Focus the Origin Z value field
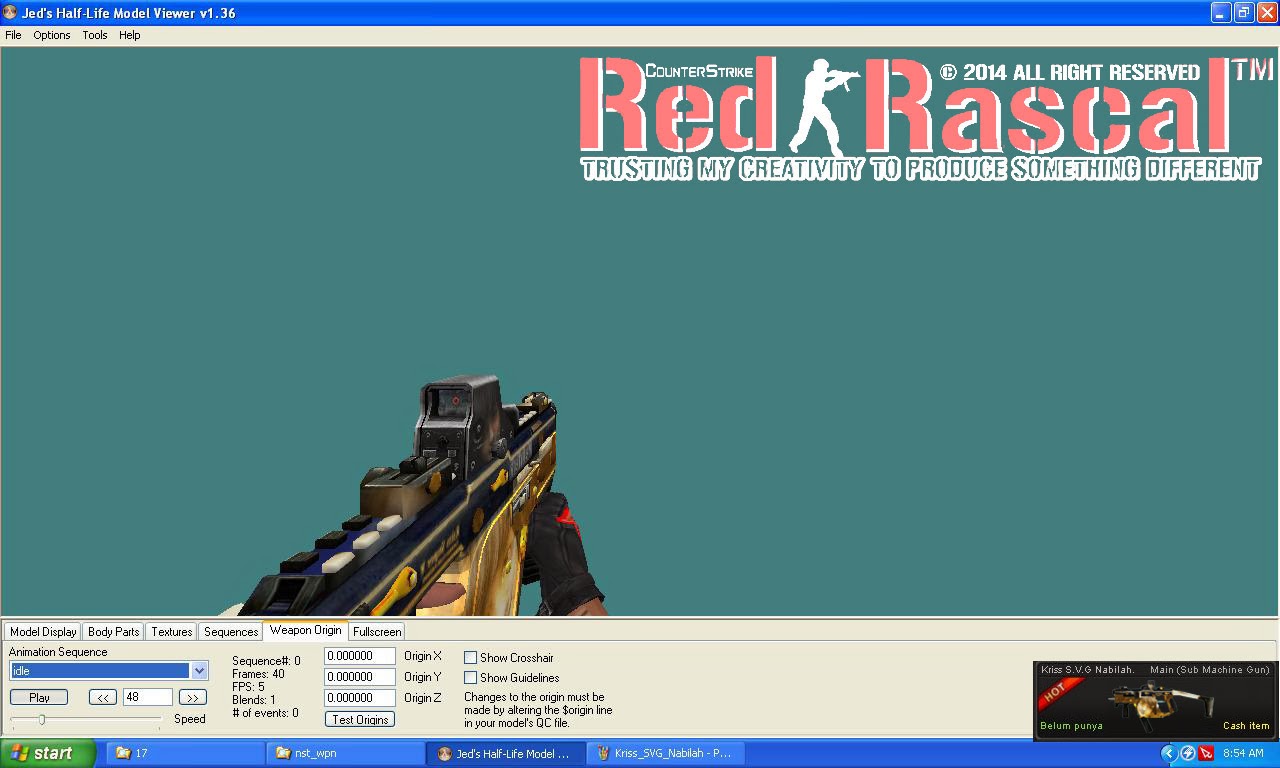Screen dimensions: 1280x768 (360, 698)
